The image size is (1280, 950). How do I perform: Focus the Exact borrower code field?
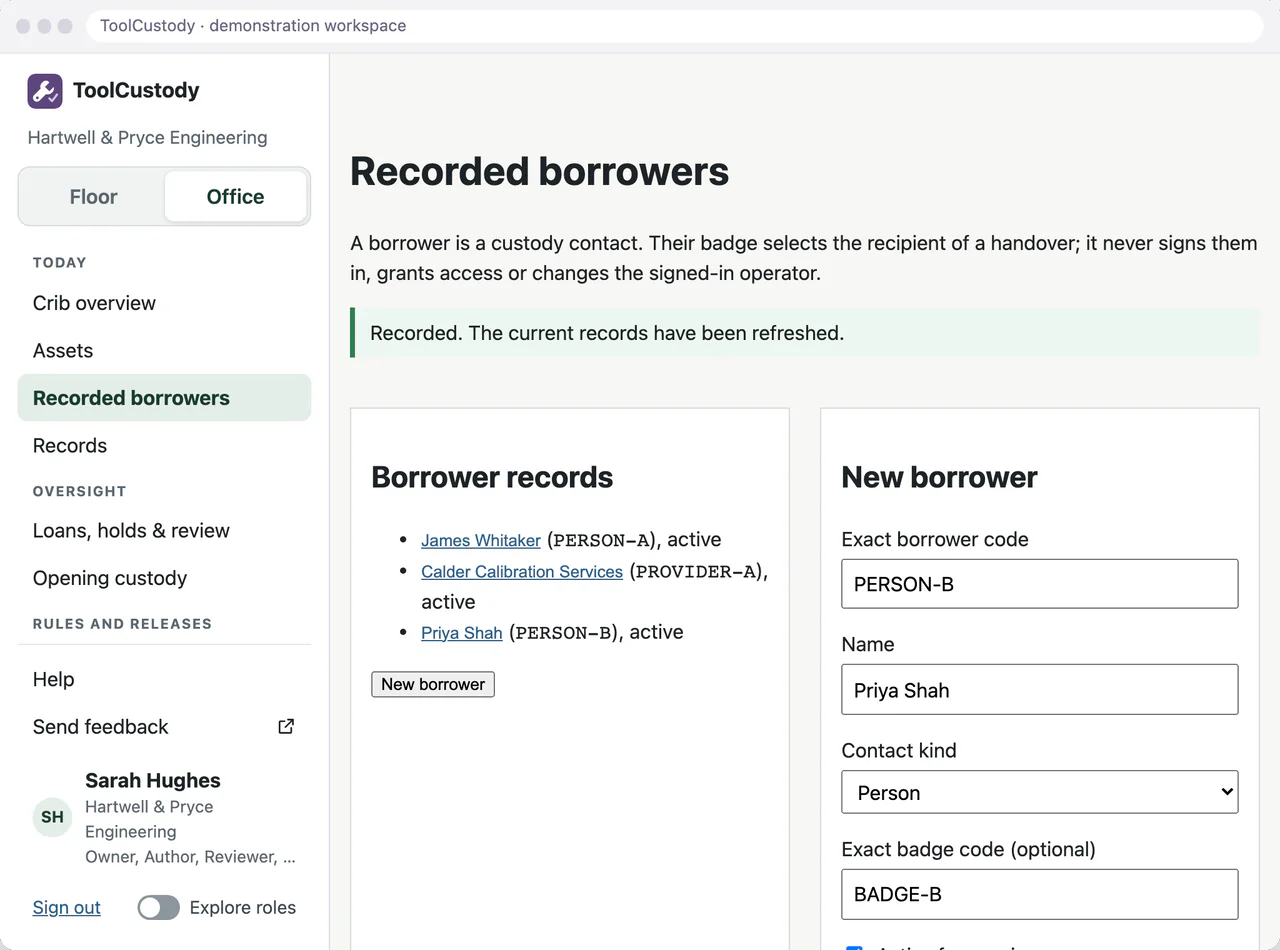coord(1040,584)
